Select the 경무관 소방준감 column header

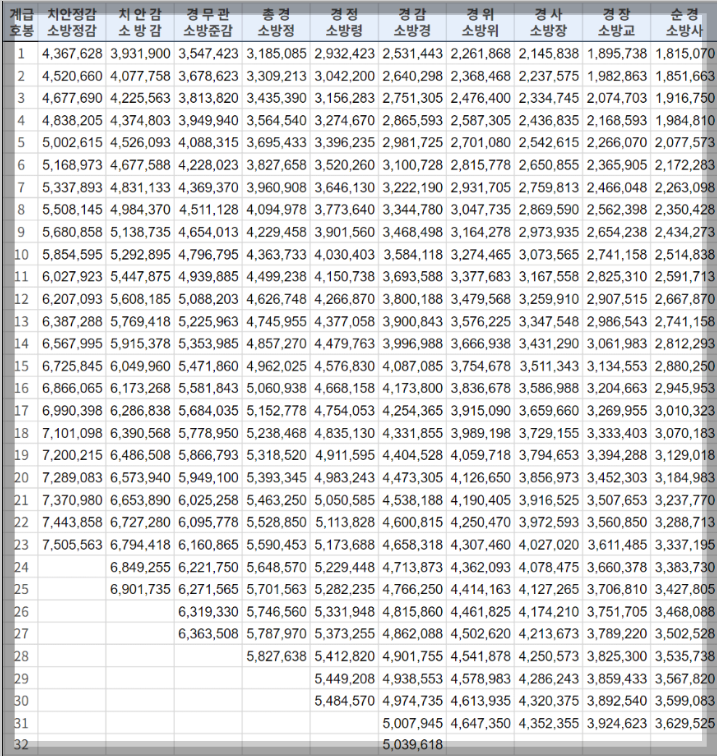pos(208,23)
